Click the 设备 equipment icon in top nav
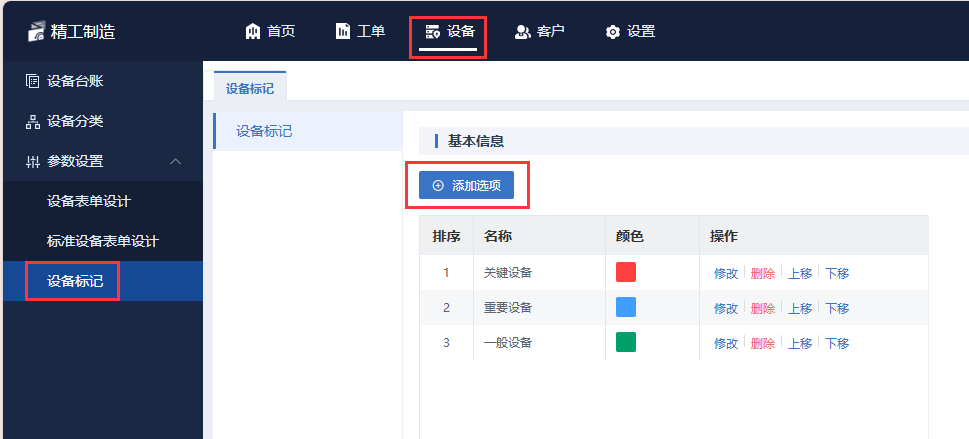 click(433, 32)
